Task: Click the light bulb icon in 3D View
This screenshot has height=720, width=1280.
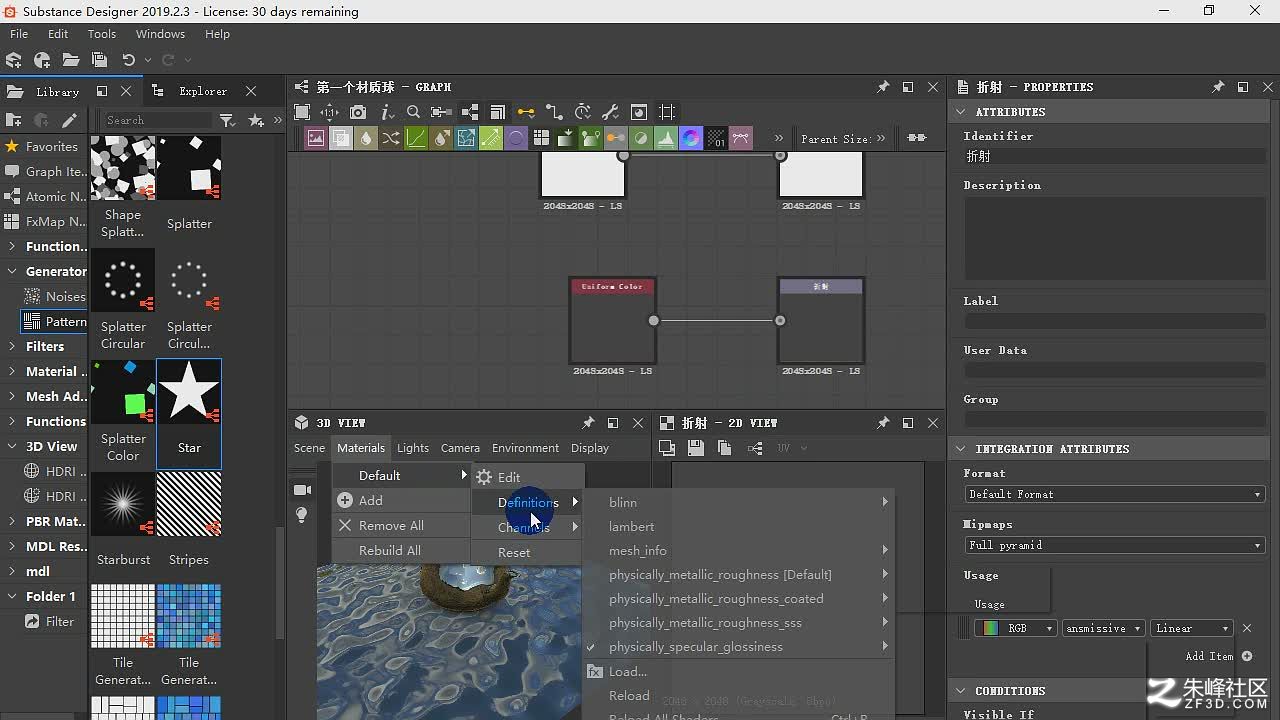Action: [x=301, y=515]
